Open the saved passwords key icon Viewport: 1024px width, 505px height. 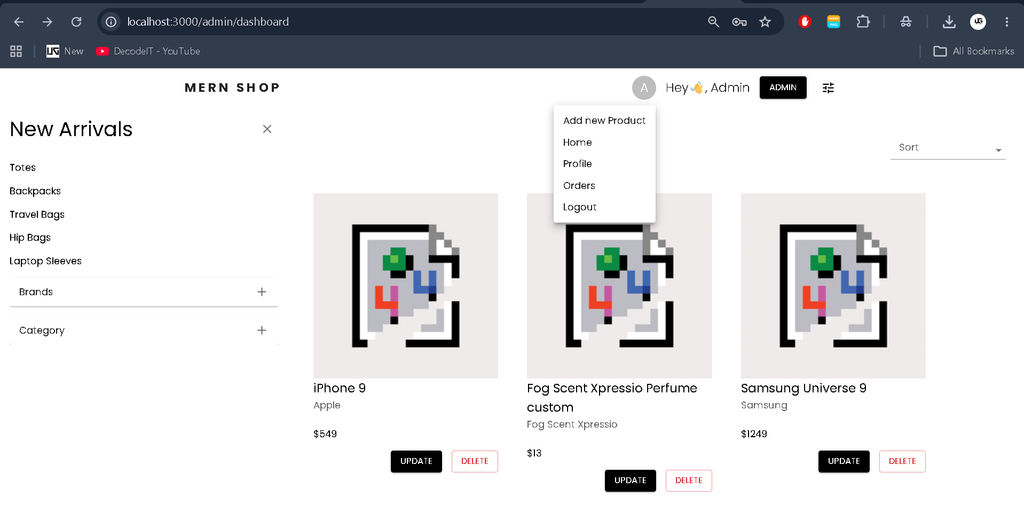[x=739, y=22]
